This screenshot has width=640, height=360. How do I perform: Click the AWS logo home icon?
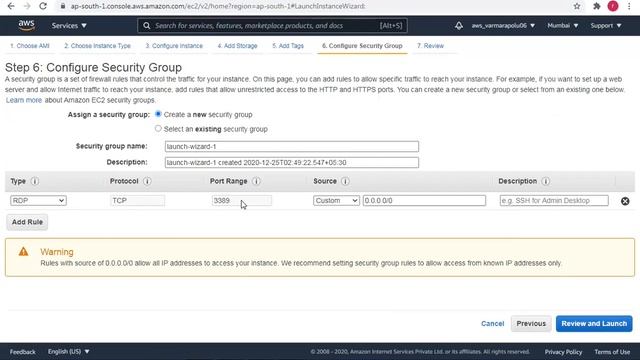tap(27, 25)
